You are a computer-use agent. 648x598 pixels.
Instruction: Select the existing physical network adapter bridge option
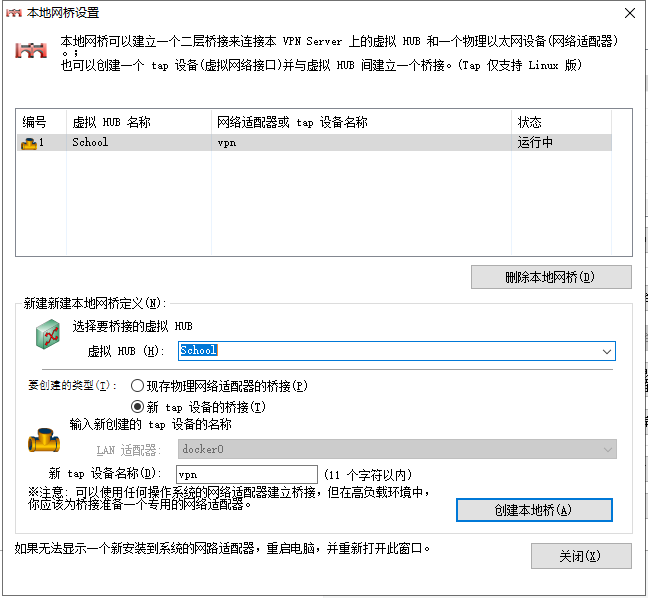click(138, 385)
